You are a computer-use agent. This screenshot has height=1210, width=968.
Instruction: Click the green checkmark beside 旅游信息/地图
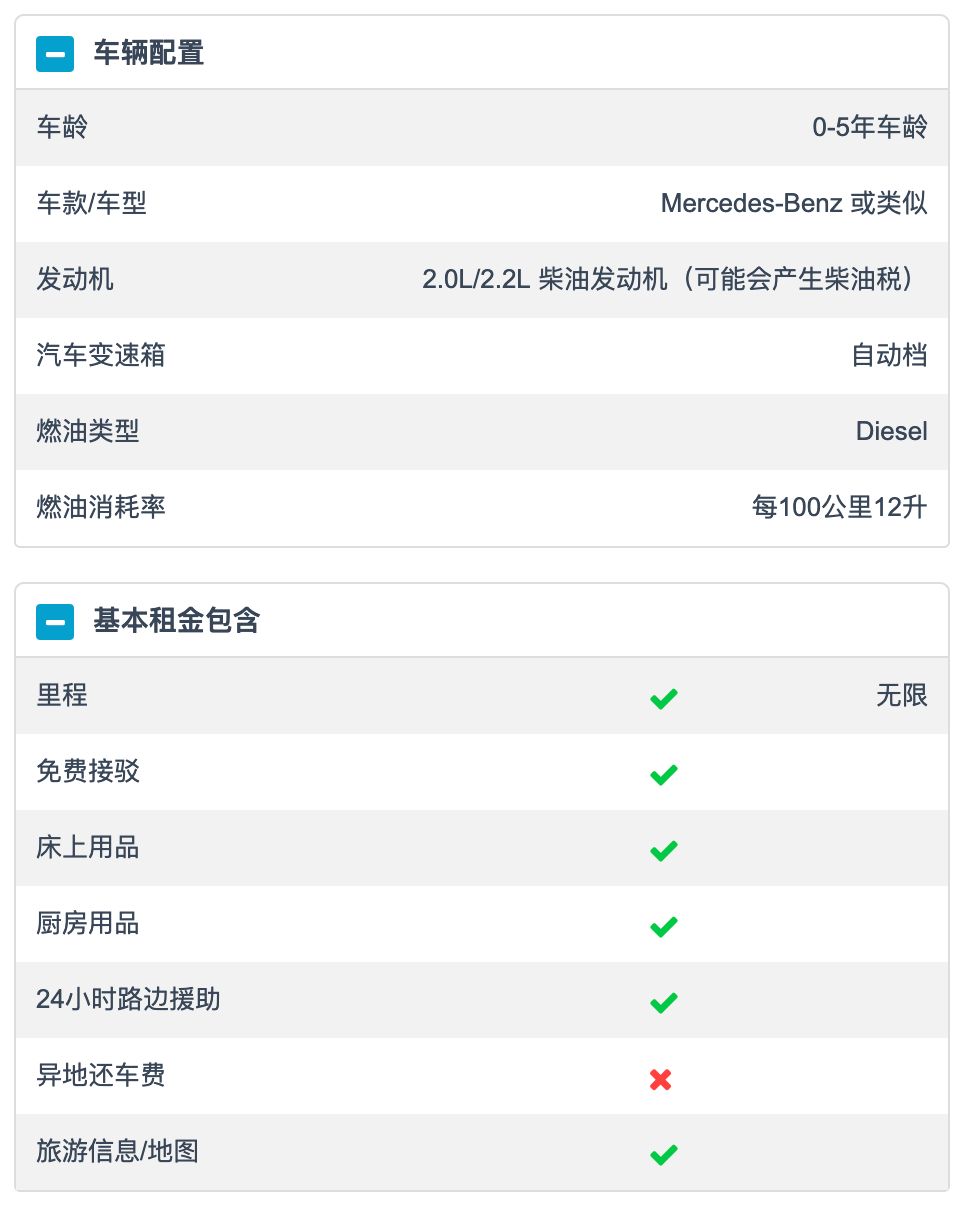point(663,1154)
